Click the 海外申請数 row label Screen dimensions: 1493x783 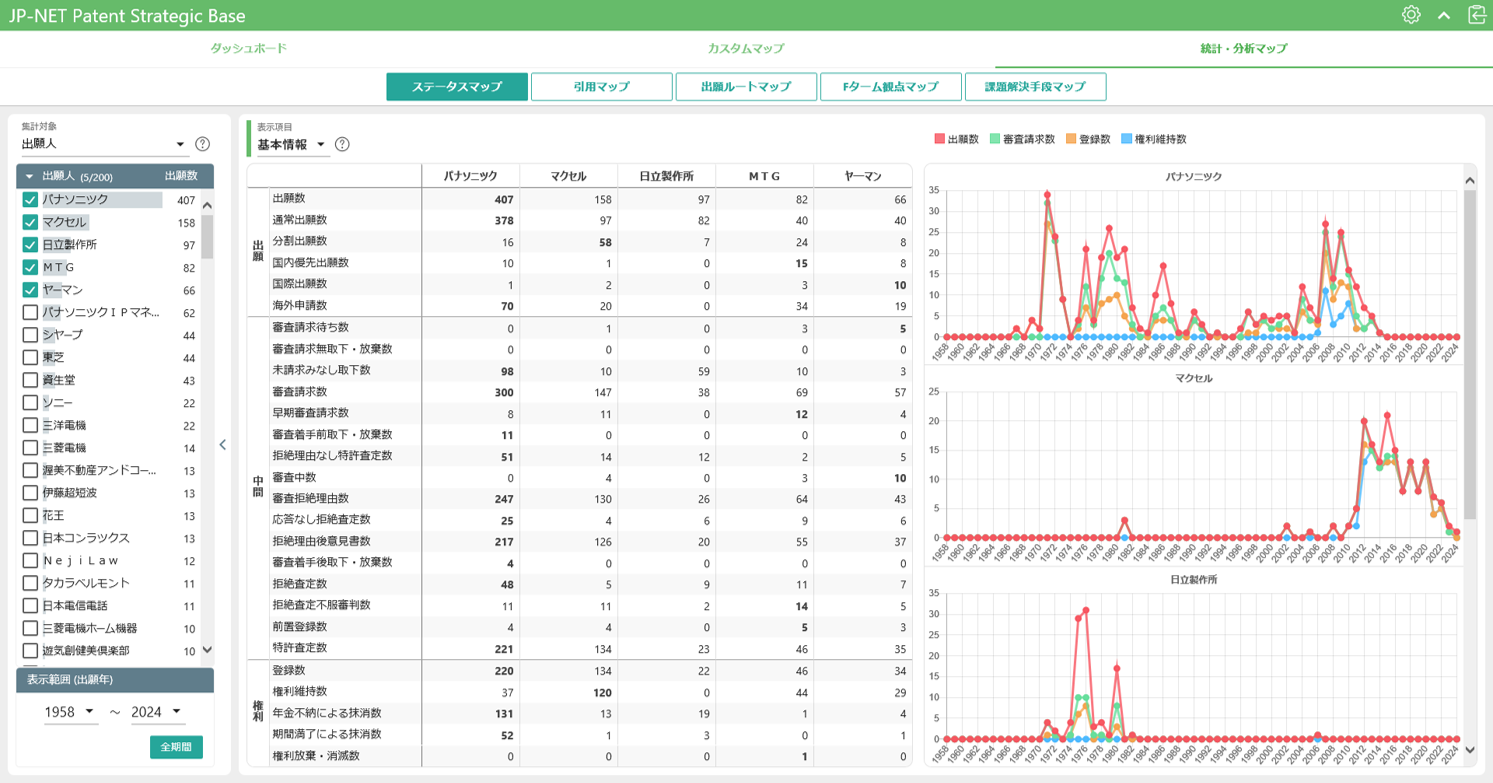point(300,305)
